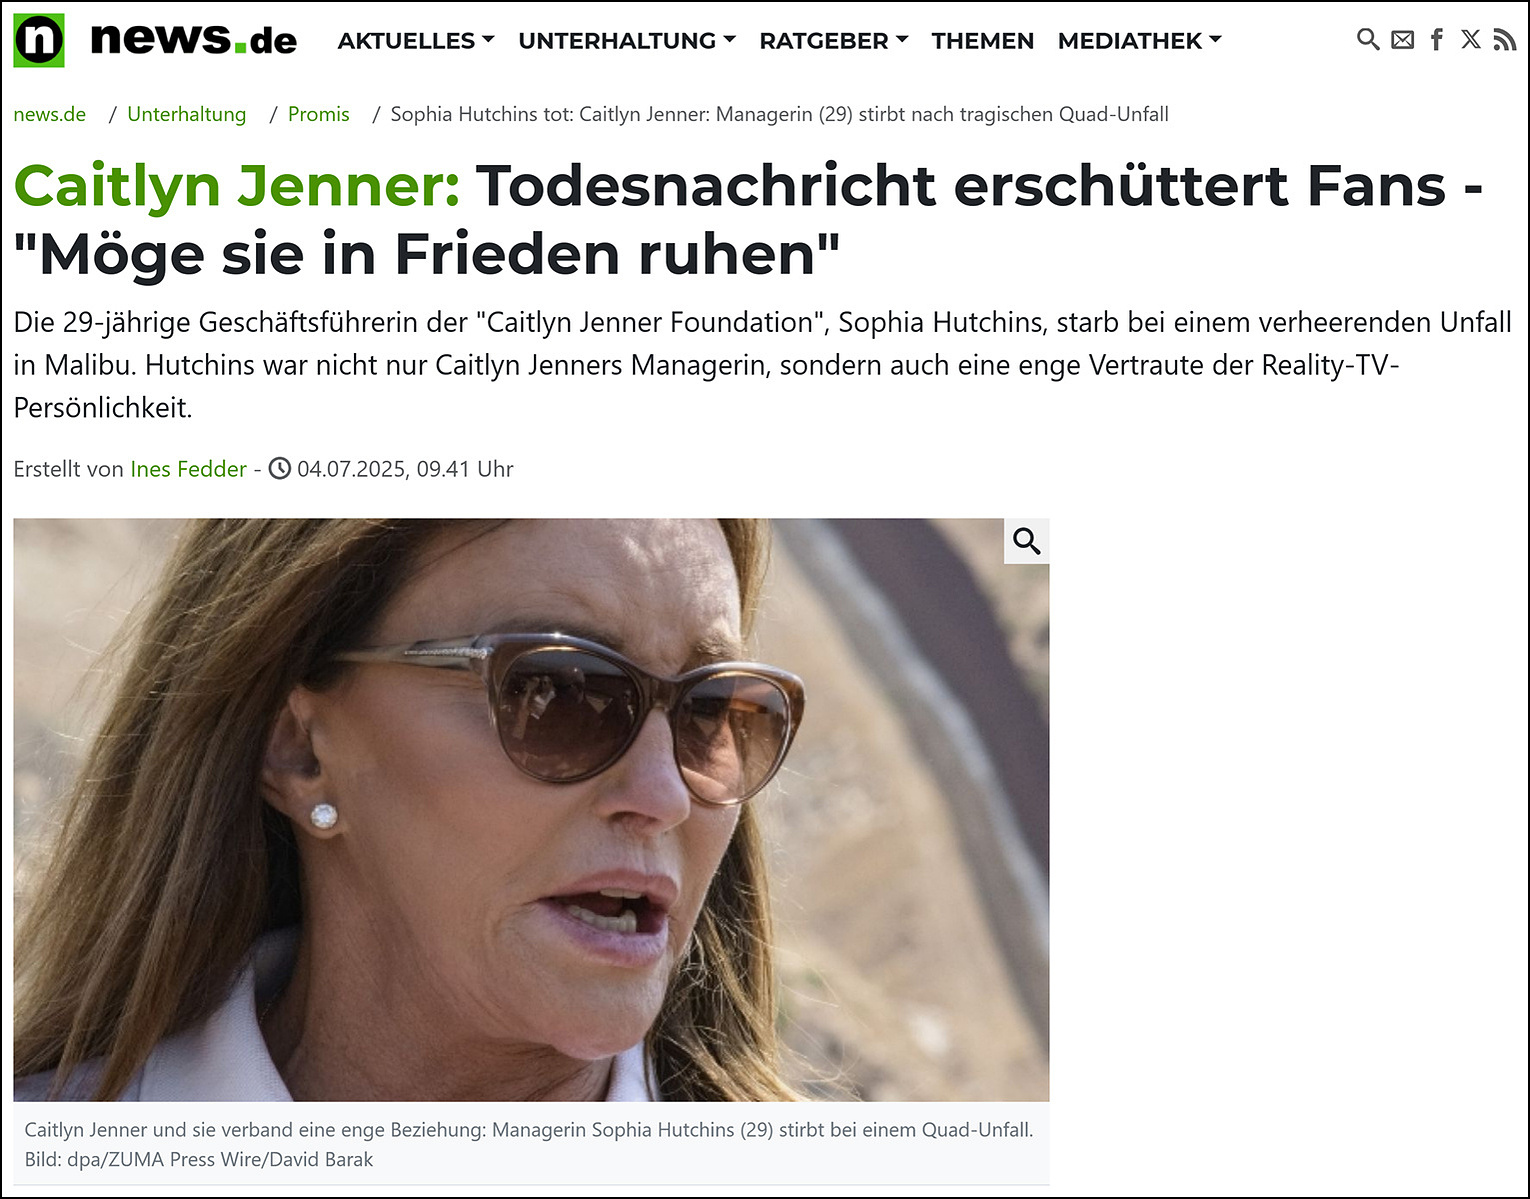Click the clock icon beside publication date
1530x1199 pixels.
coord(280,468)
